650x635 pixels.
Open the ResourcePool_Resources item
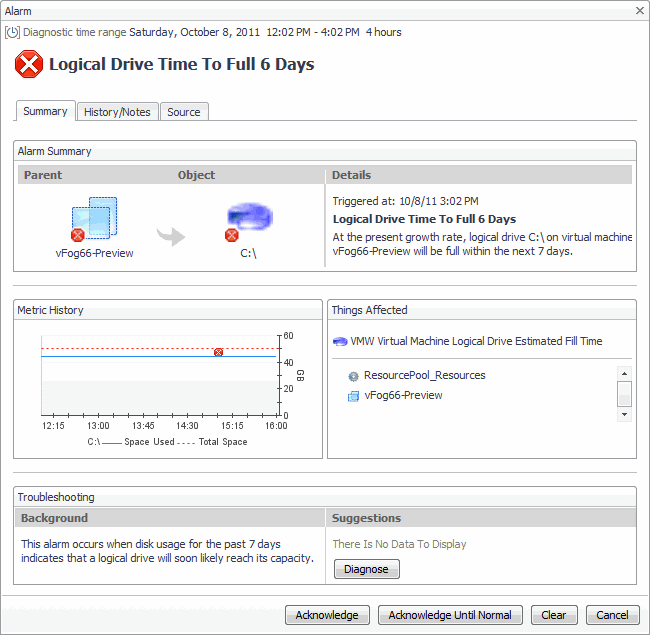point(424,376)
